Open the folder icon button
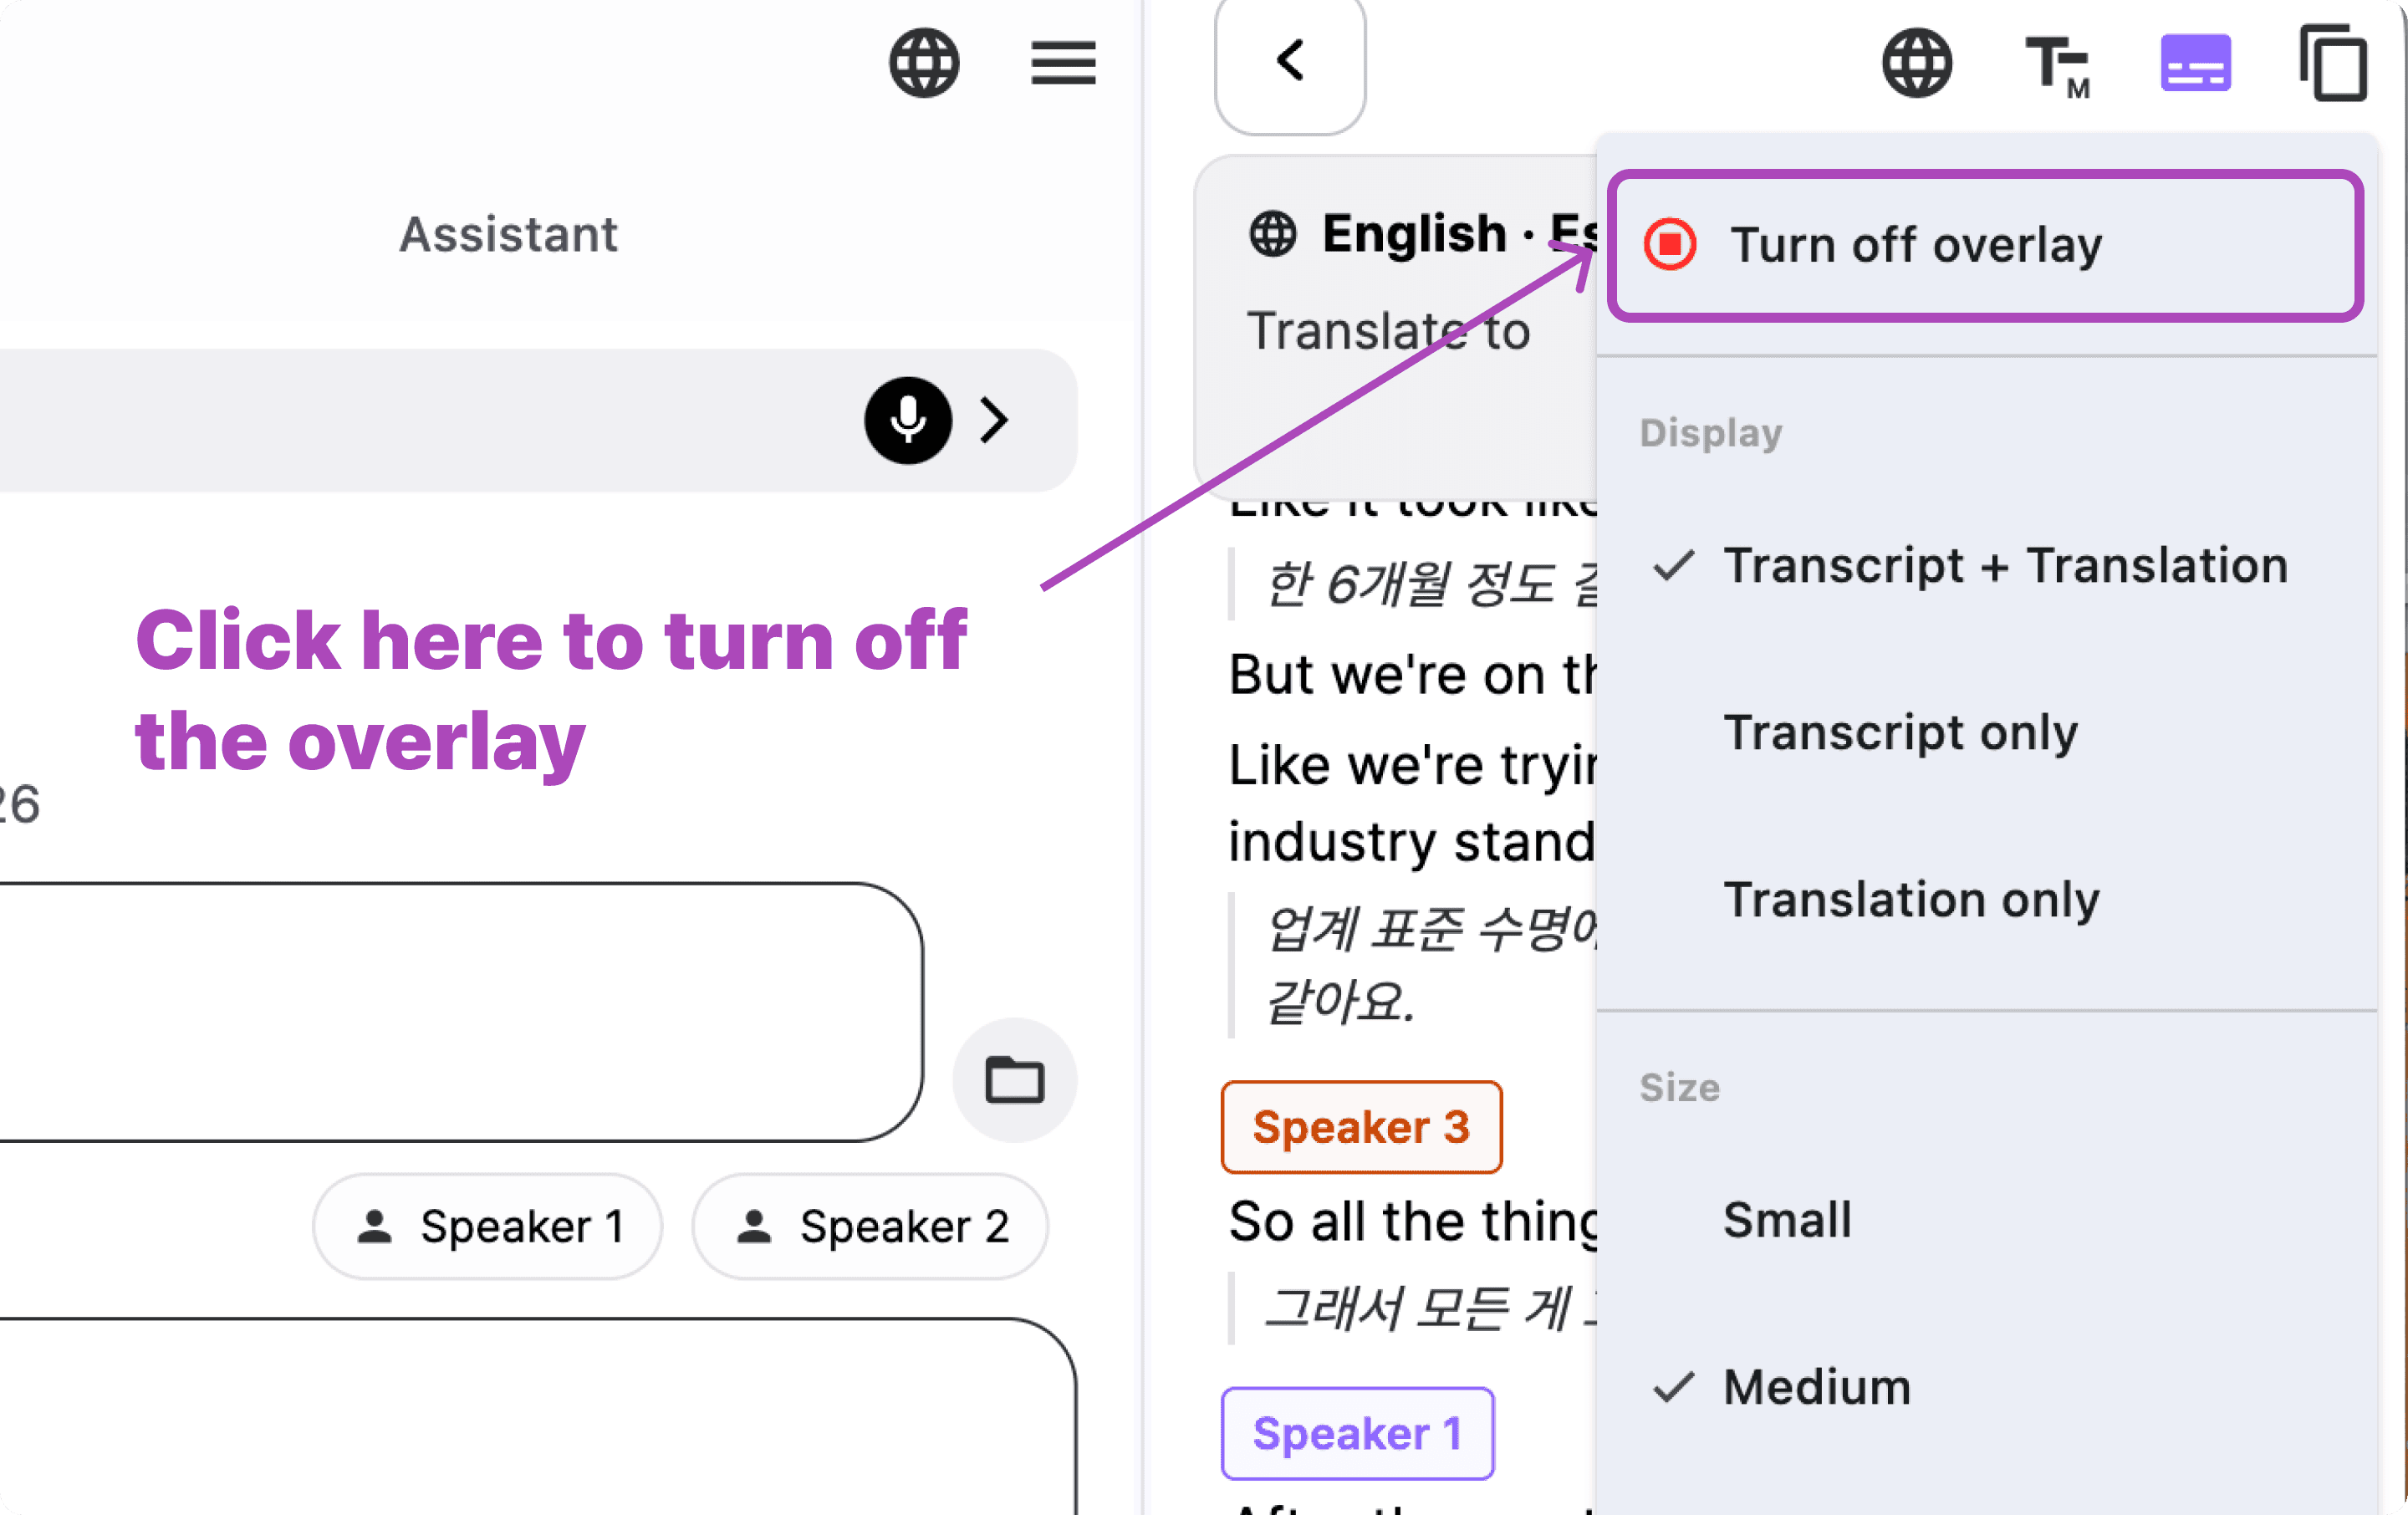2408x1515 pixels. [x=1014, y=1080]
